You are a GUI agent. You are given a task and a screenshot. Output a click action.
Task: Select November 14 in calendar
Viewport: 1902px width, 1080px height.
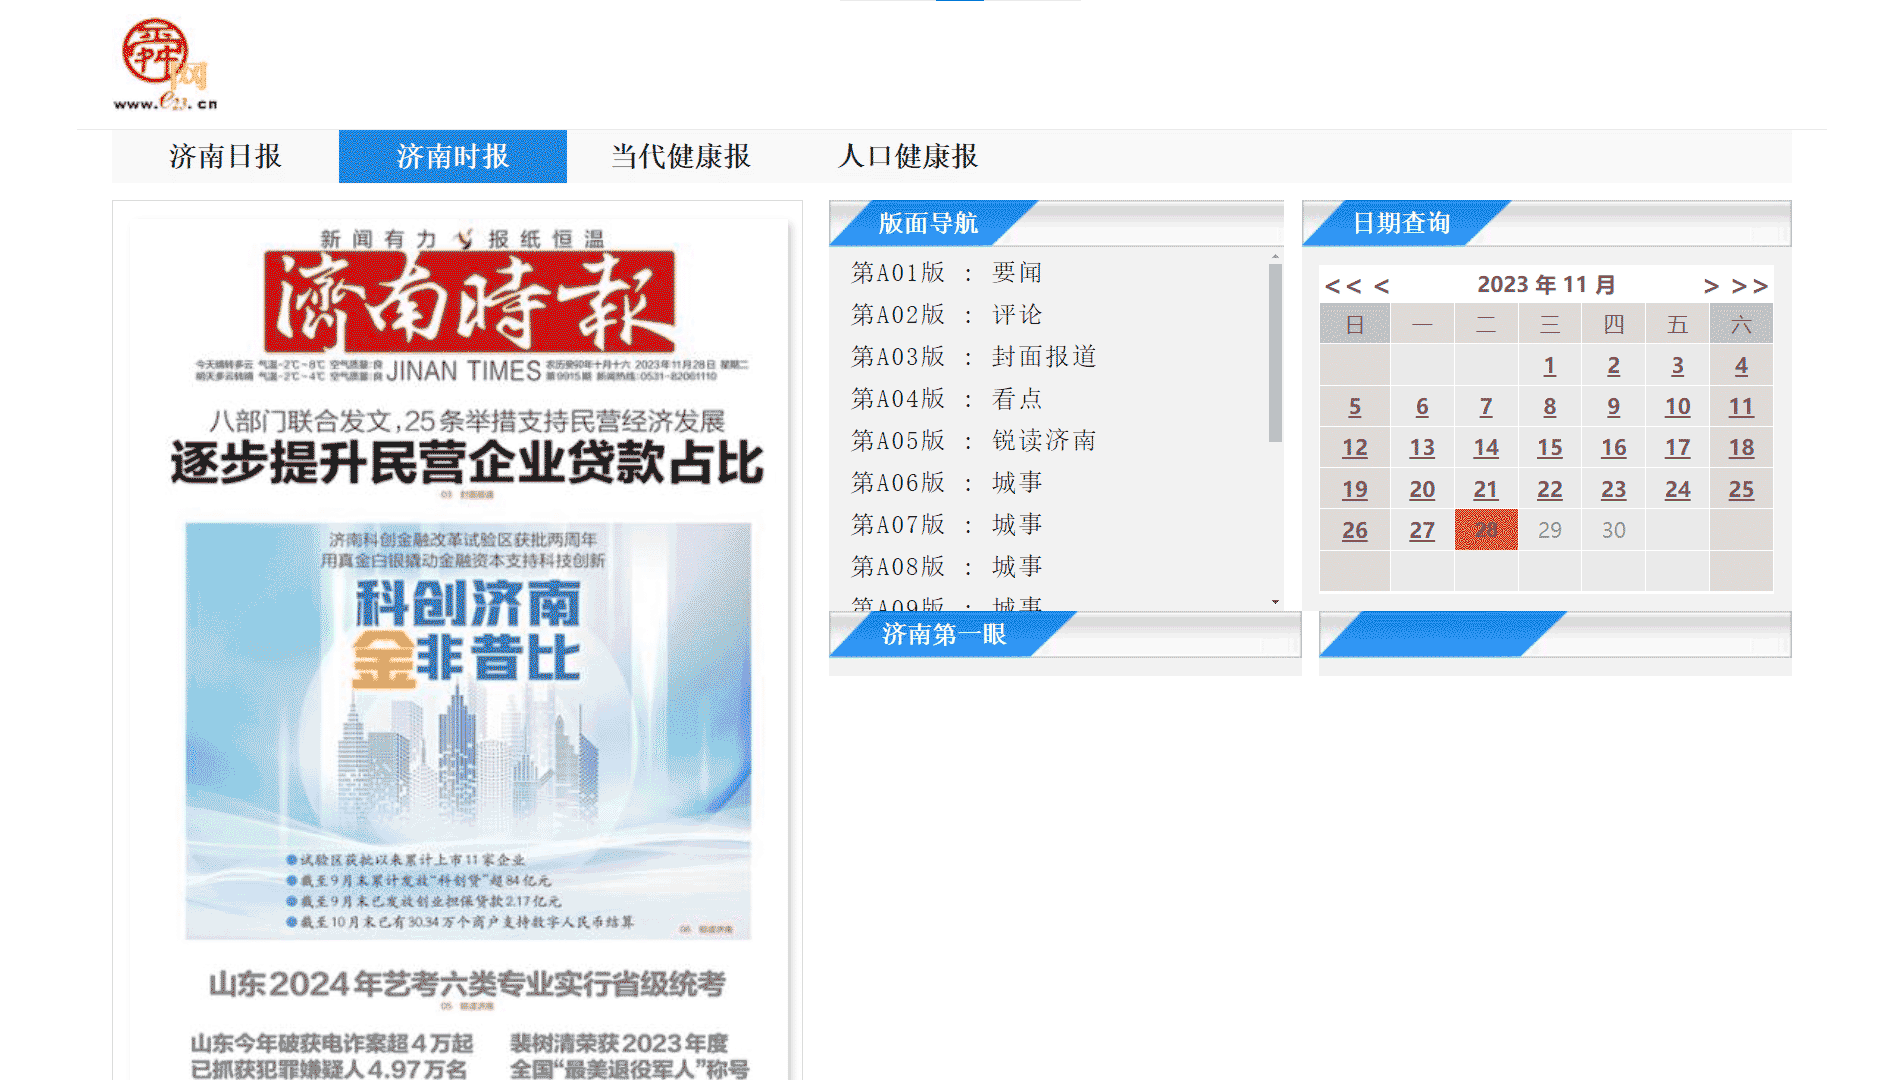[x=1486, y=448]
